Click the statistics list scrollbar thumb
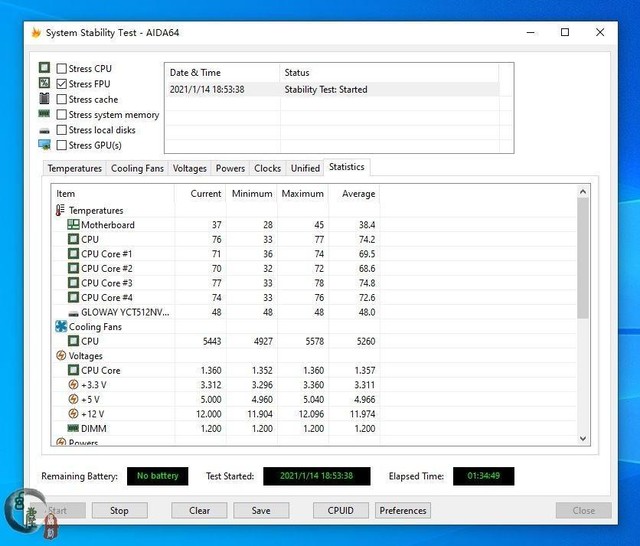Image resolution: width=640 pixels, height=546 pixels. pos(583,258)
